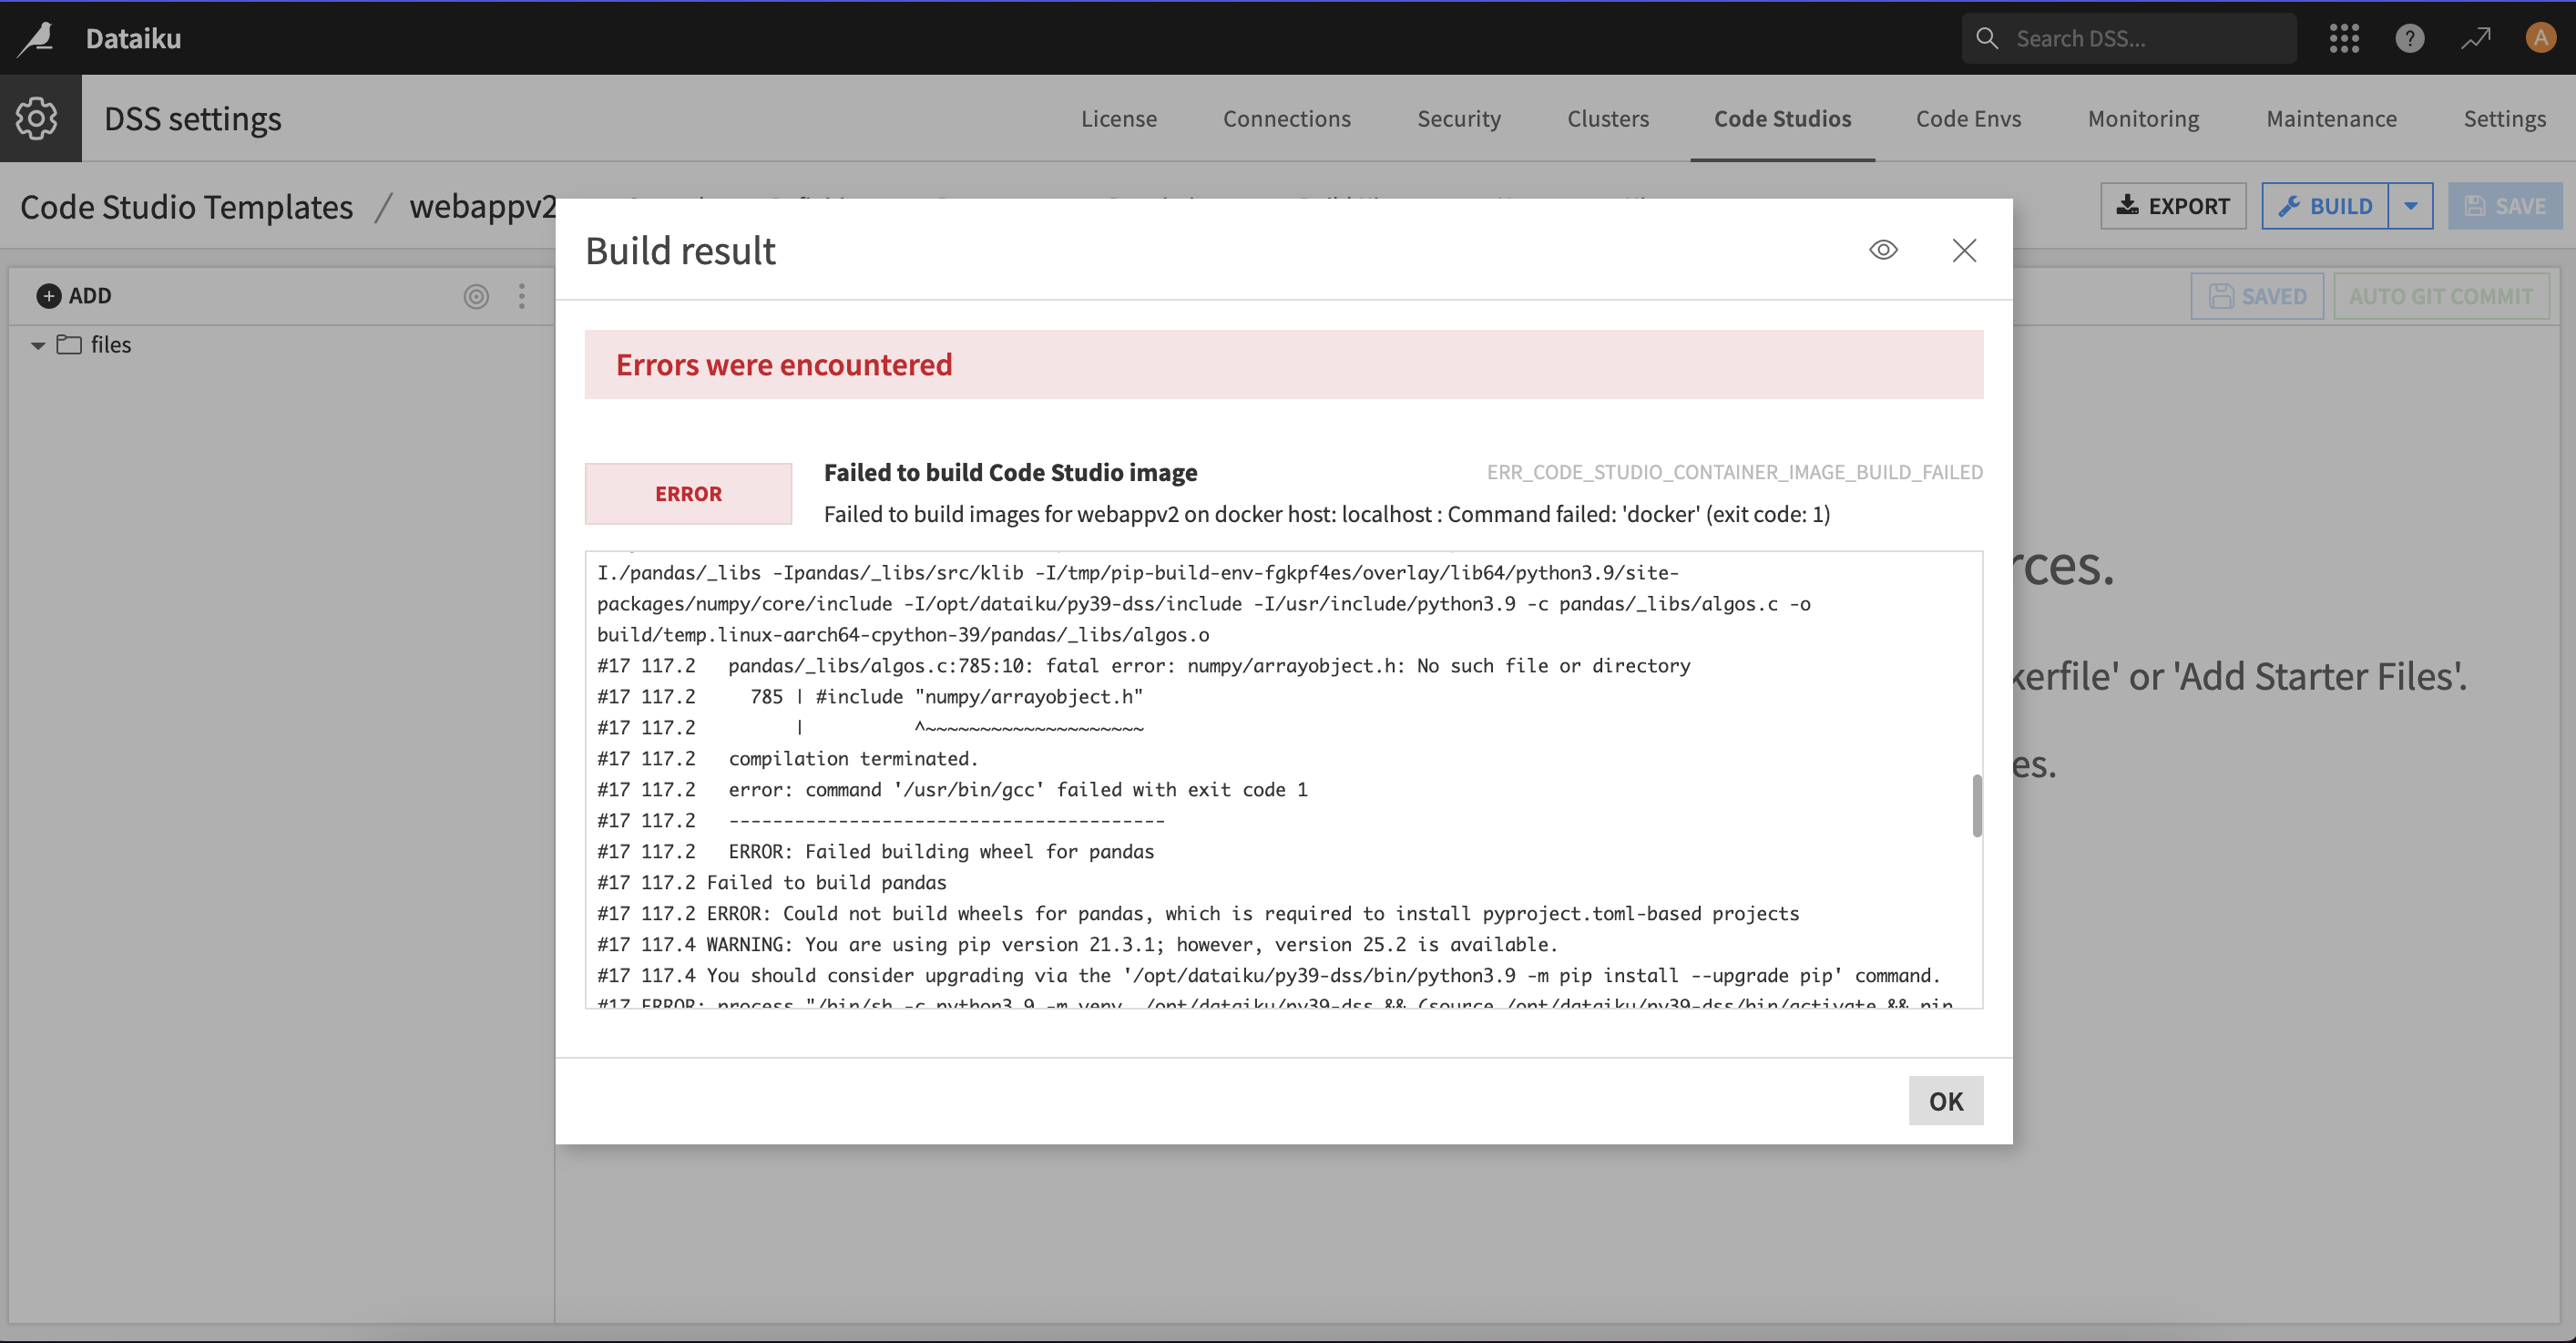The height and width of the screenshot is (1343, 2576).
Task: Open the user profile avatar
Action: pos(2540,39)
